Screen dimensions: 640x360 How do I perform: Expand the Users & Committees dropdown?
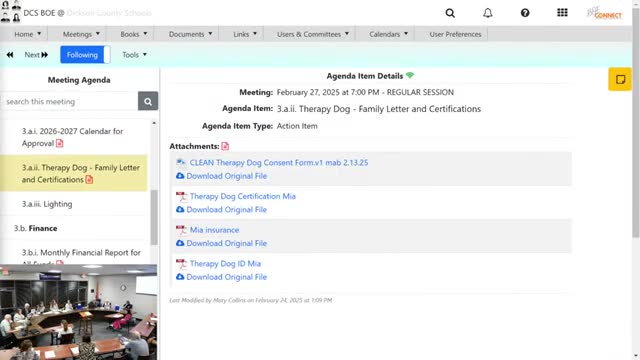click(x=313, y=34)
